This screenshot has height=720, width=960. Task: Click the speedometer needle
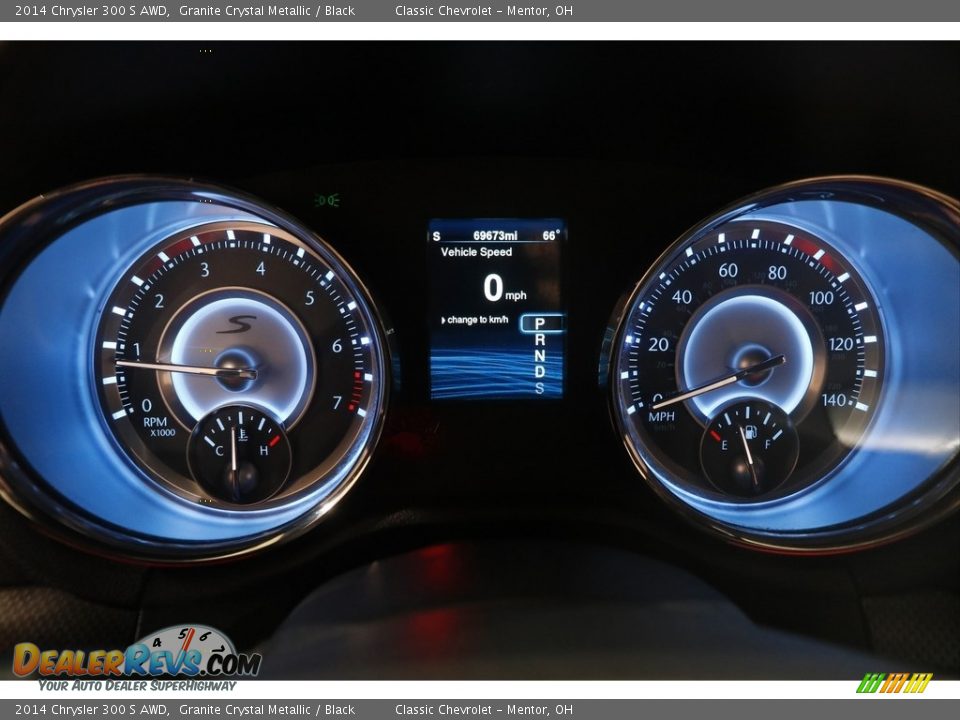(x=719, y=383)
